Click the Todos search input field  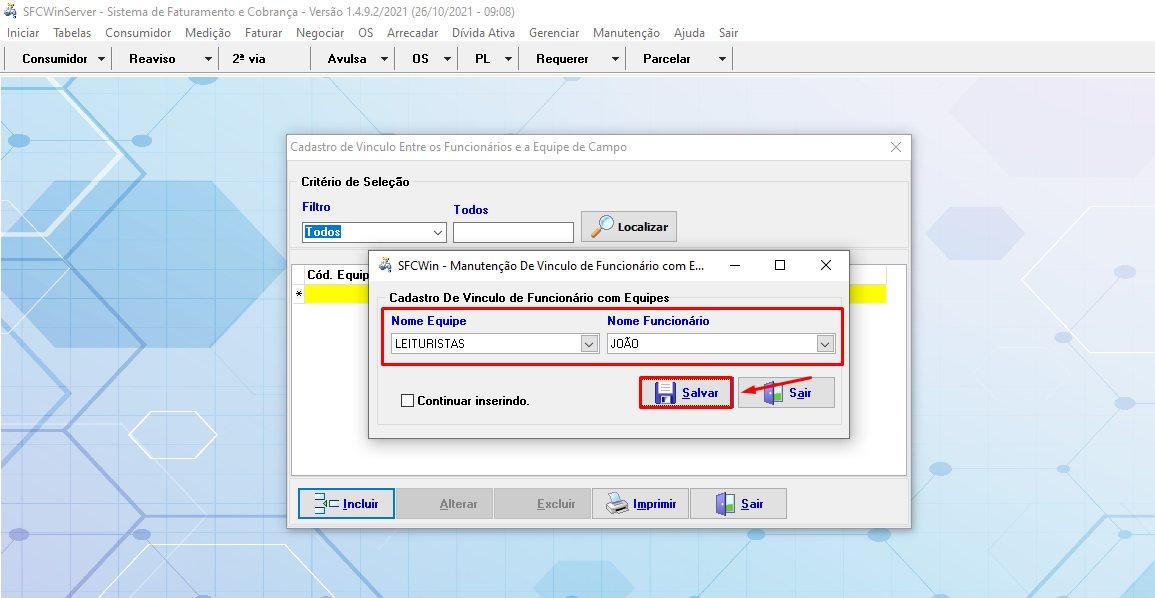[513, 232]
